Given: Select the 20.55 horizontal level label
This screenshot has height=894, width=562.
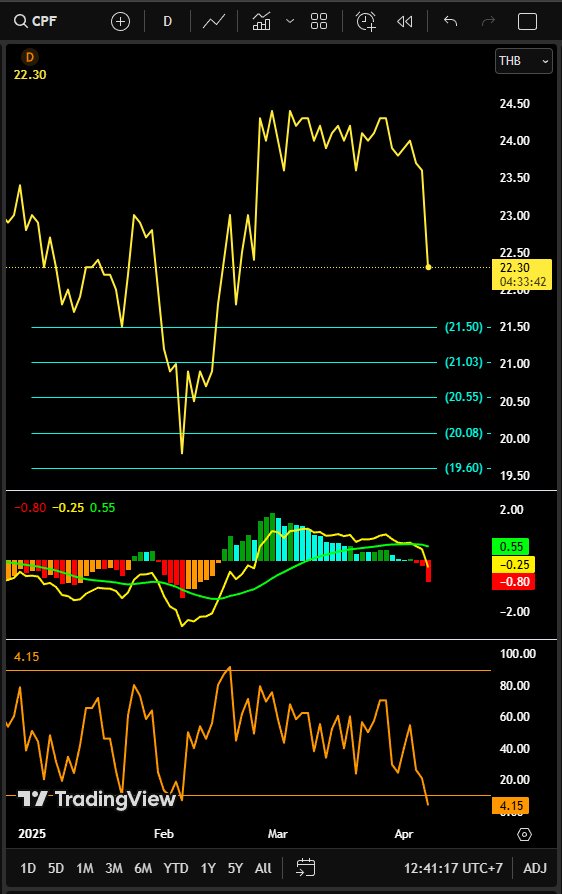Looking at the screenshot, I should 463,397.
